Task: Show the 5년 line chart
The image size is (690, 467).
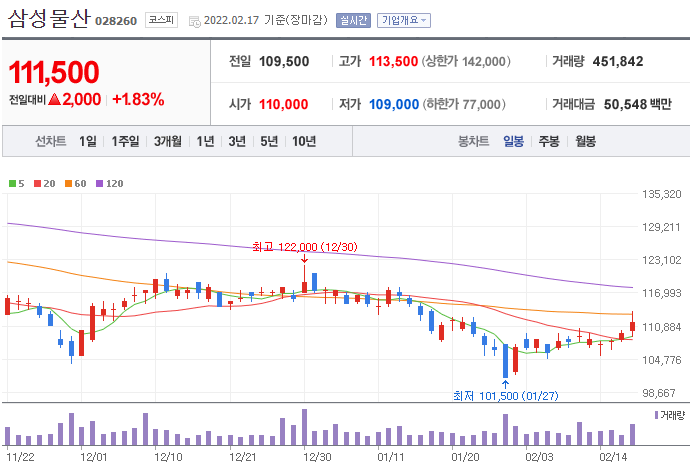Action: coord(269,141)
